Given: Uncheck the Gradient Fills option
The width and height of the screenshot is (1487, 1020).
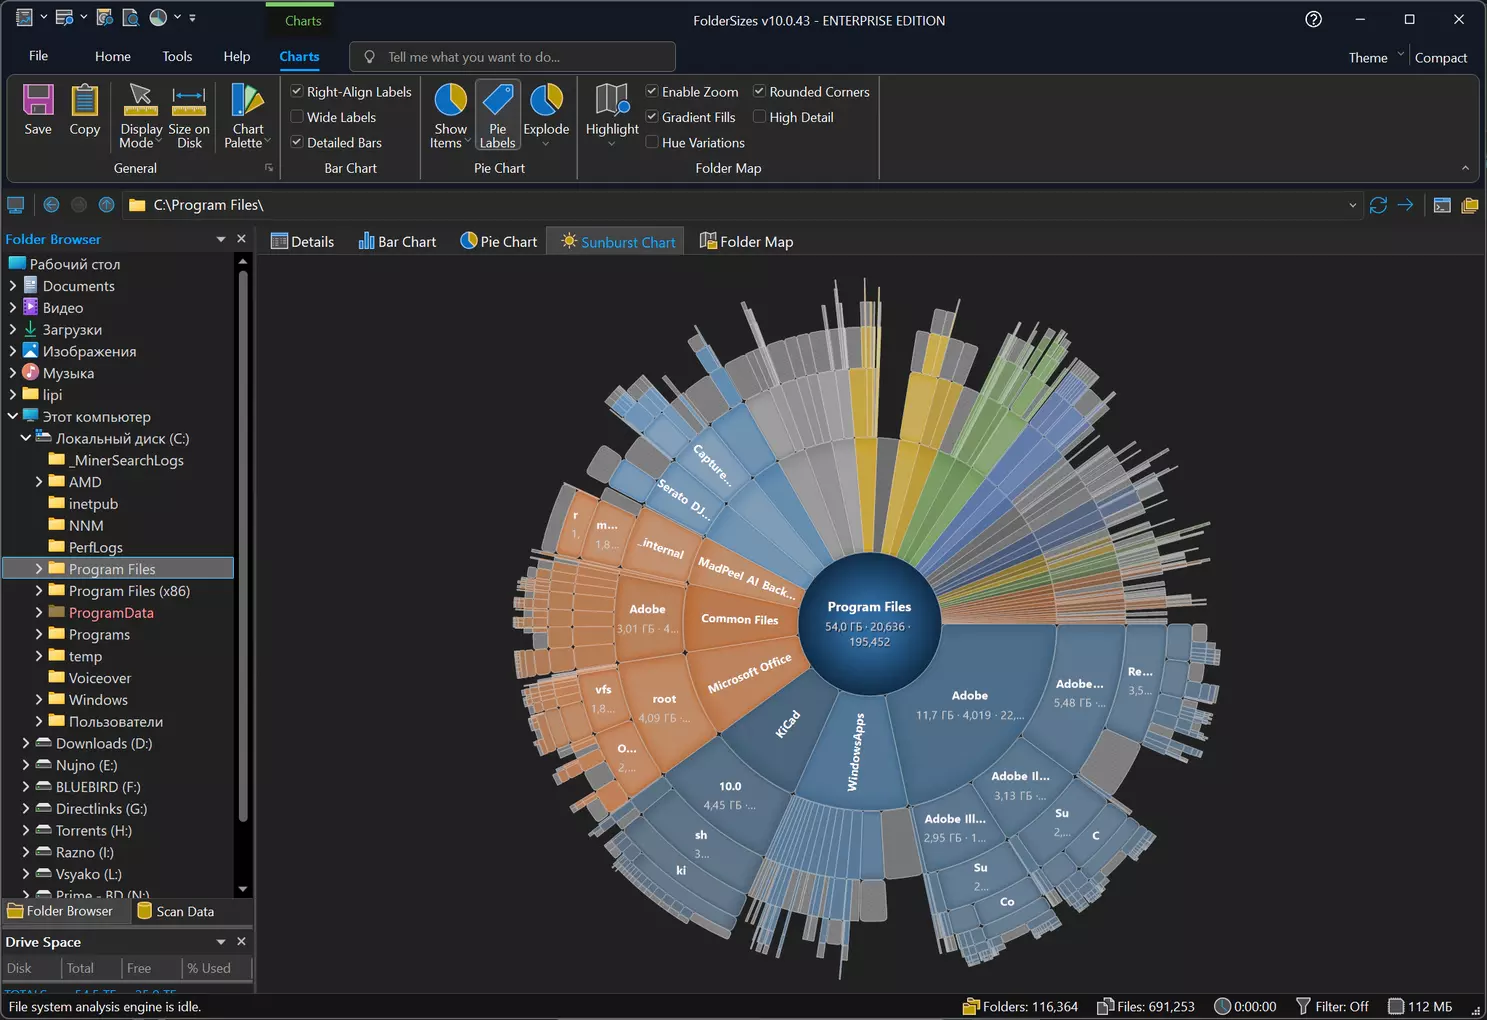Looking at the screenshot, I should pyautogui.click(x=652, y=117).
